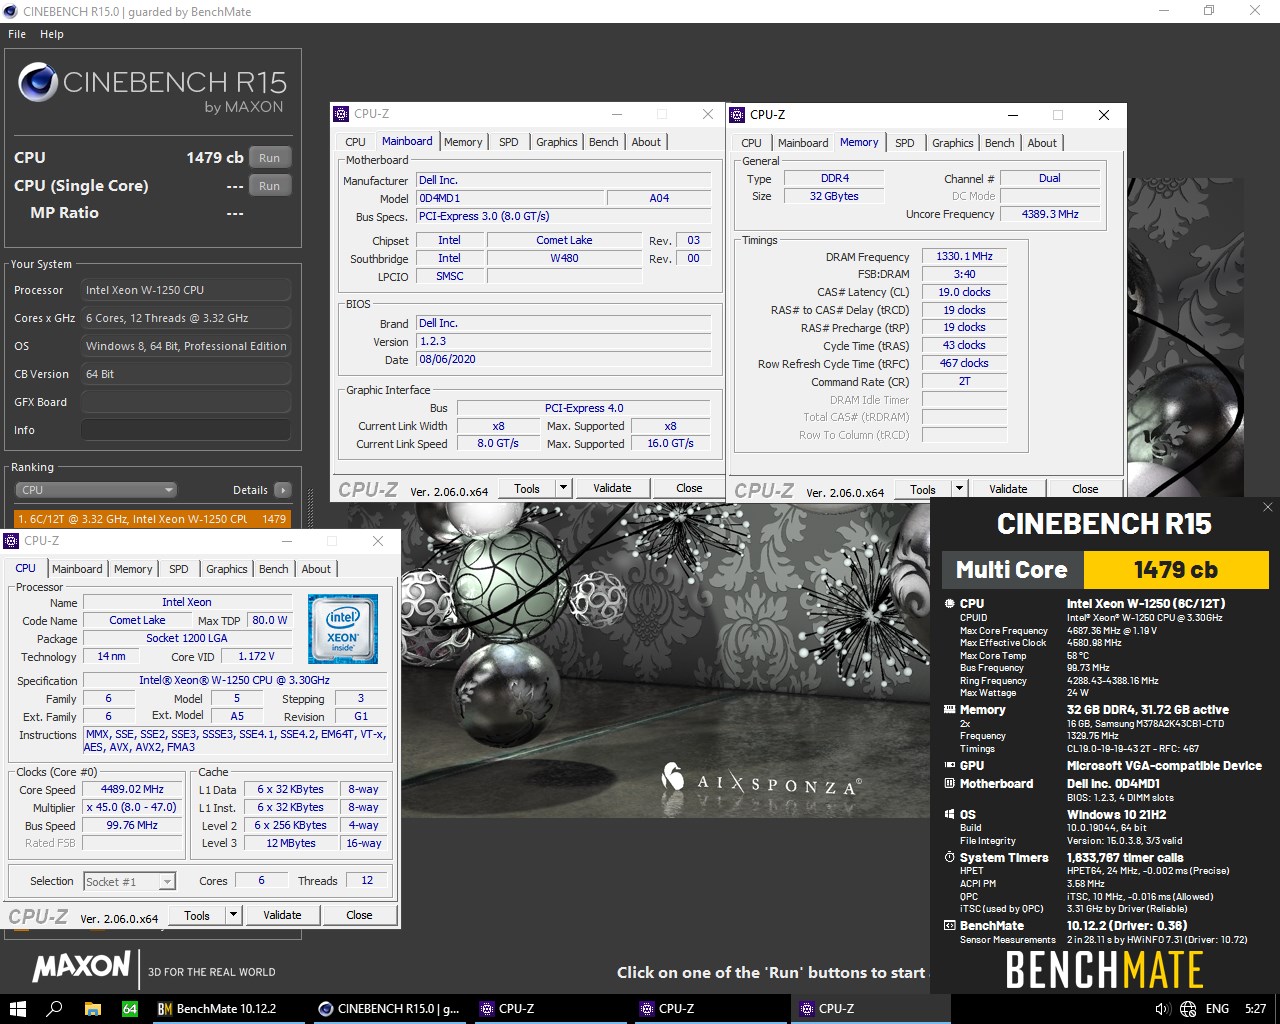Click Tools button in Memory CPU-Z window
Viewport: 1280px width, 1024px height.
[923, 489]
